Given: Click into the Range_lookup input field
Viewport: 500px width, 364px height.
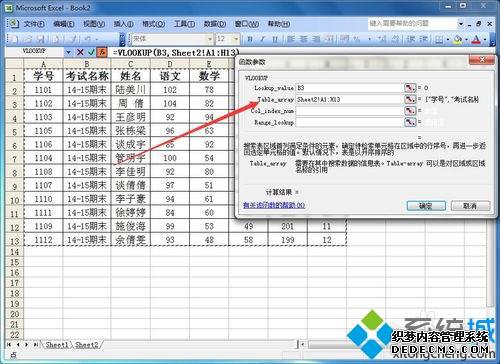Looking at the screenshot, I should click(x=349, y=122).
